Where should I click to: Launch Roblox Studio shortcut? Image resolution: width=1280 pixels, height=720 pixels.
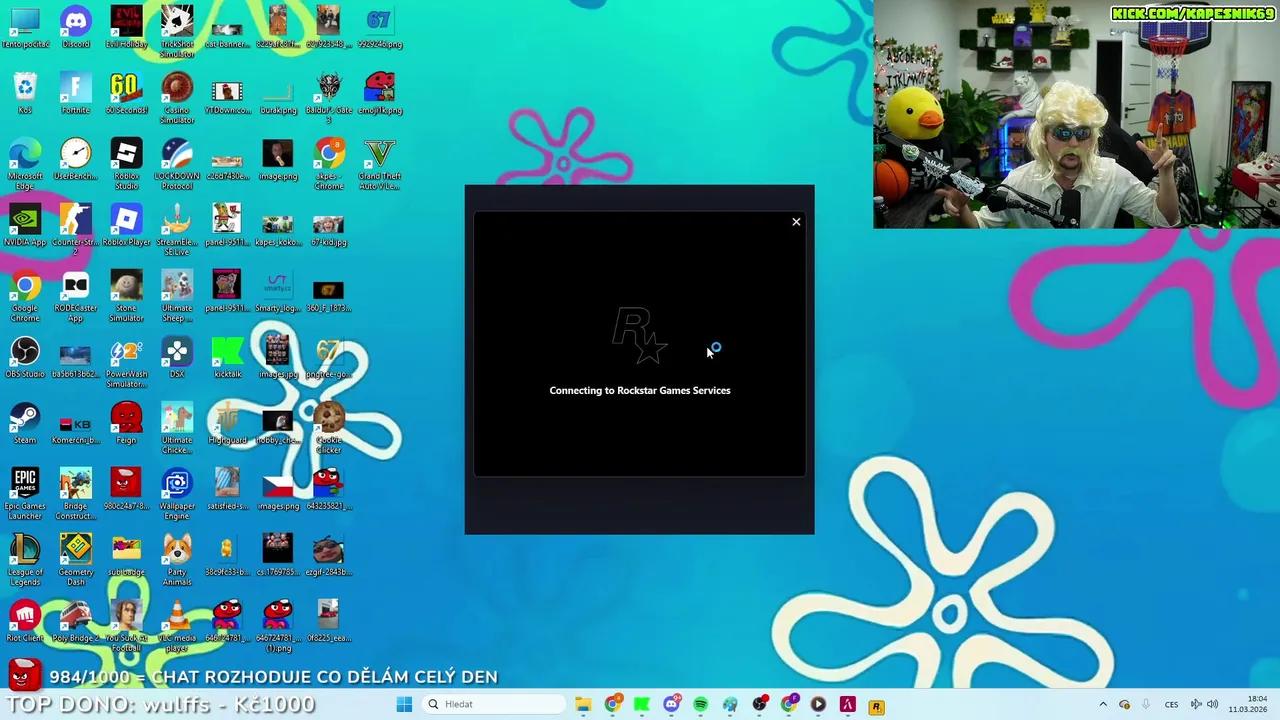[126, 165]
